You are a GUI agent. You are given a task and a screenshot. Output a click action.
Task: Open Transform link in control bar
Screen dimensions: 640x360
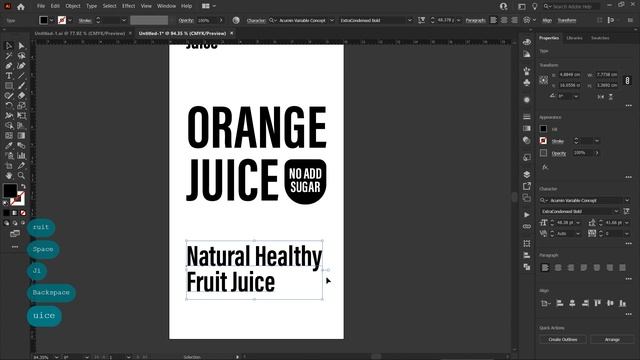[x=567, y=20]
